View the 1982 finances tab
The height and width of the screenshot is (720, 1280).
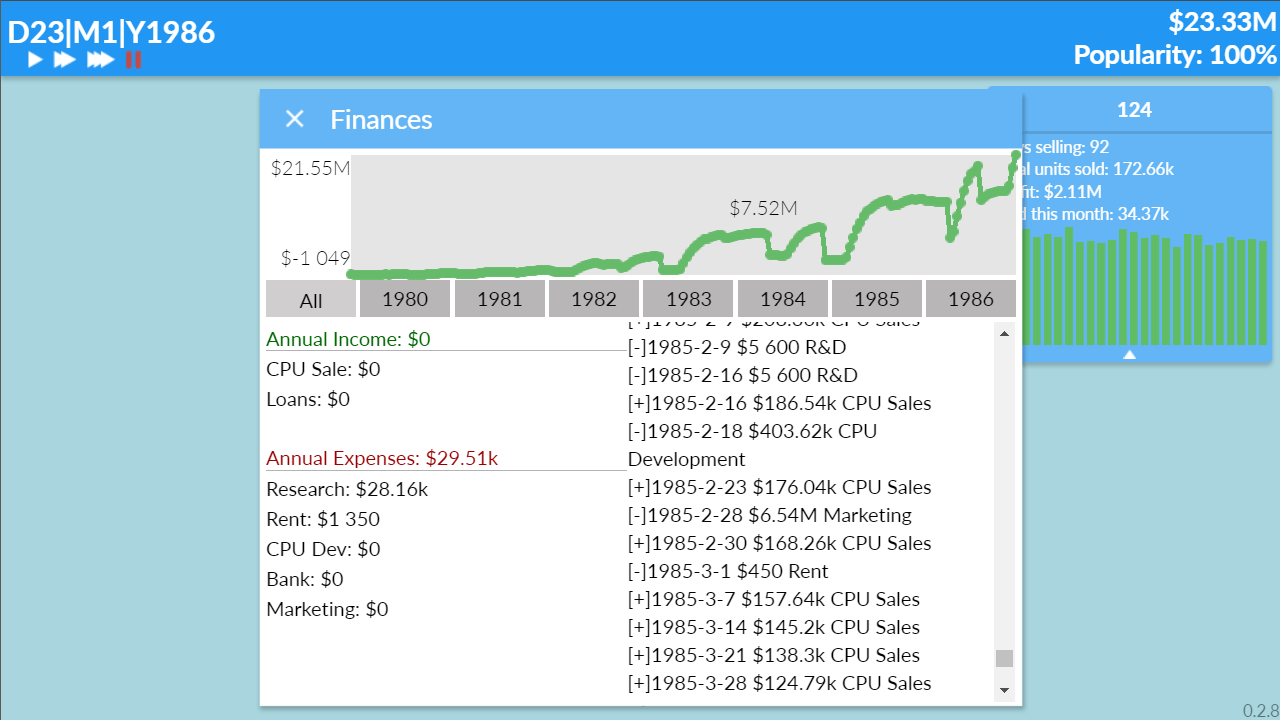pyautogui.click(x=594, y=299)
